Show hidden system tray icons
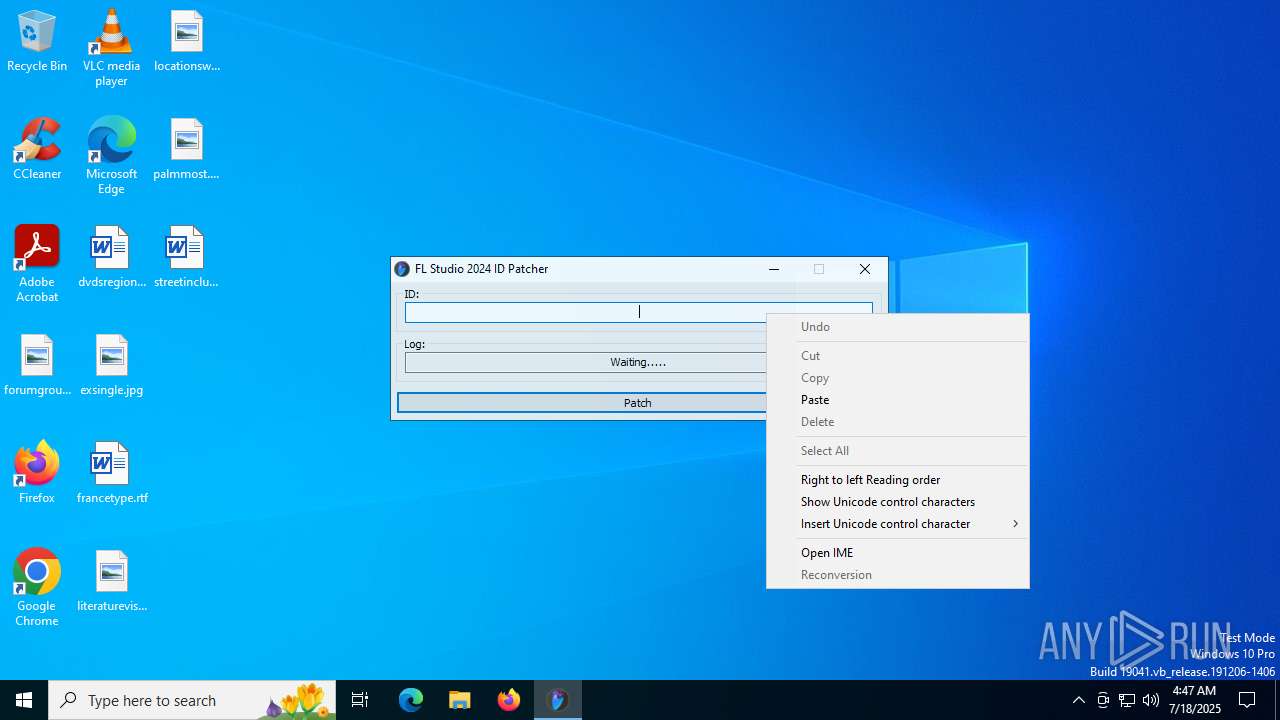The width and height of the screenshot is (1280, 720). [1078, 700]
